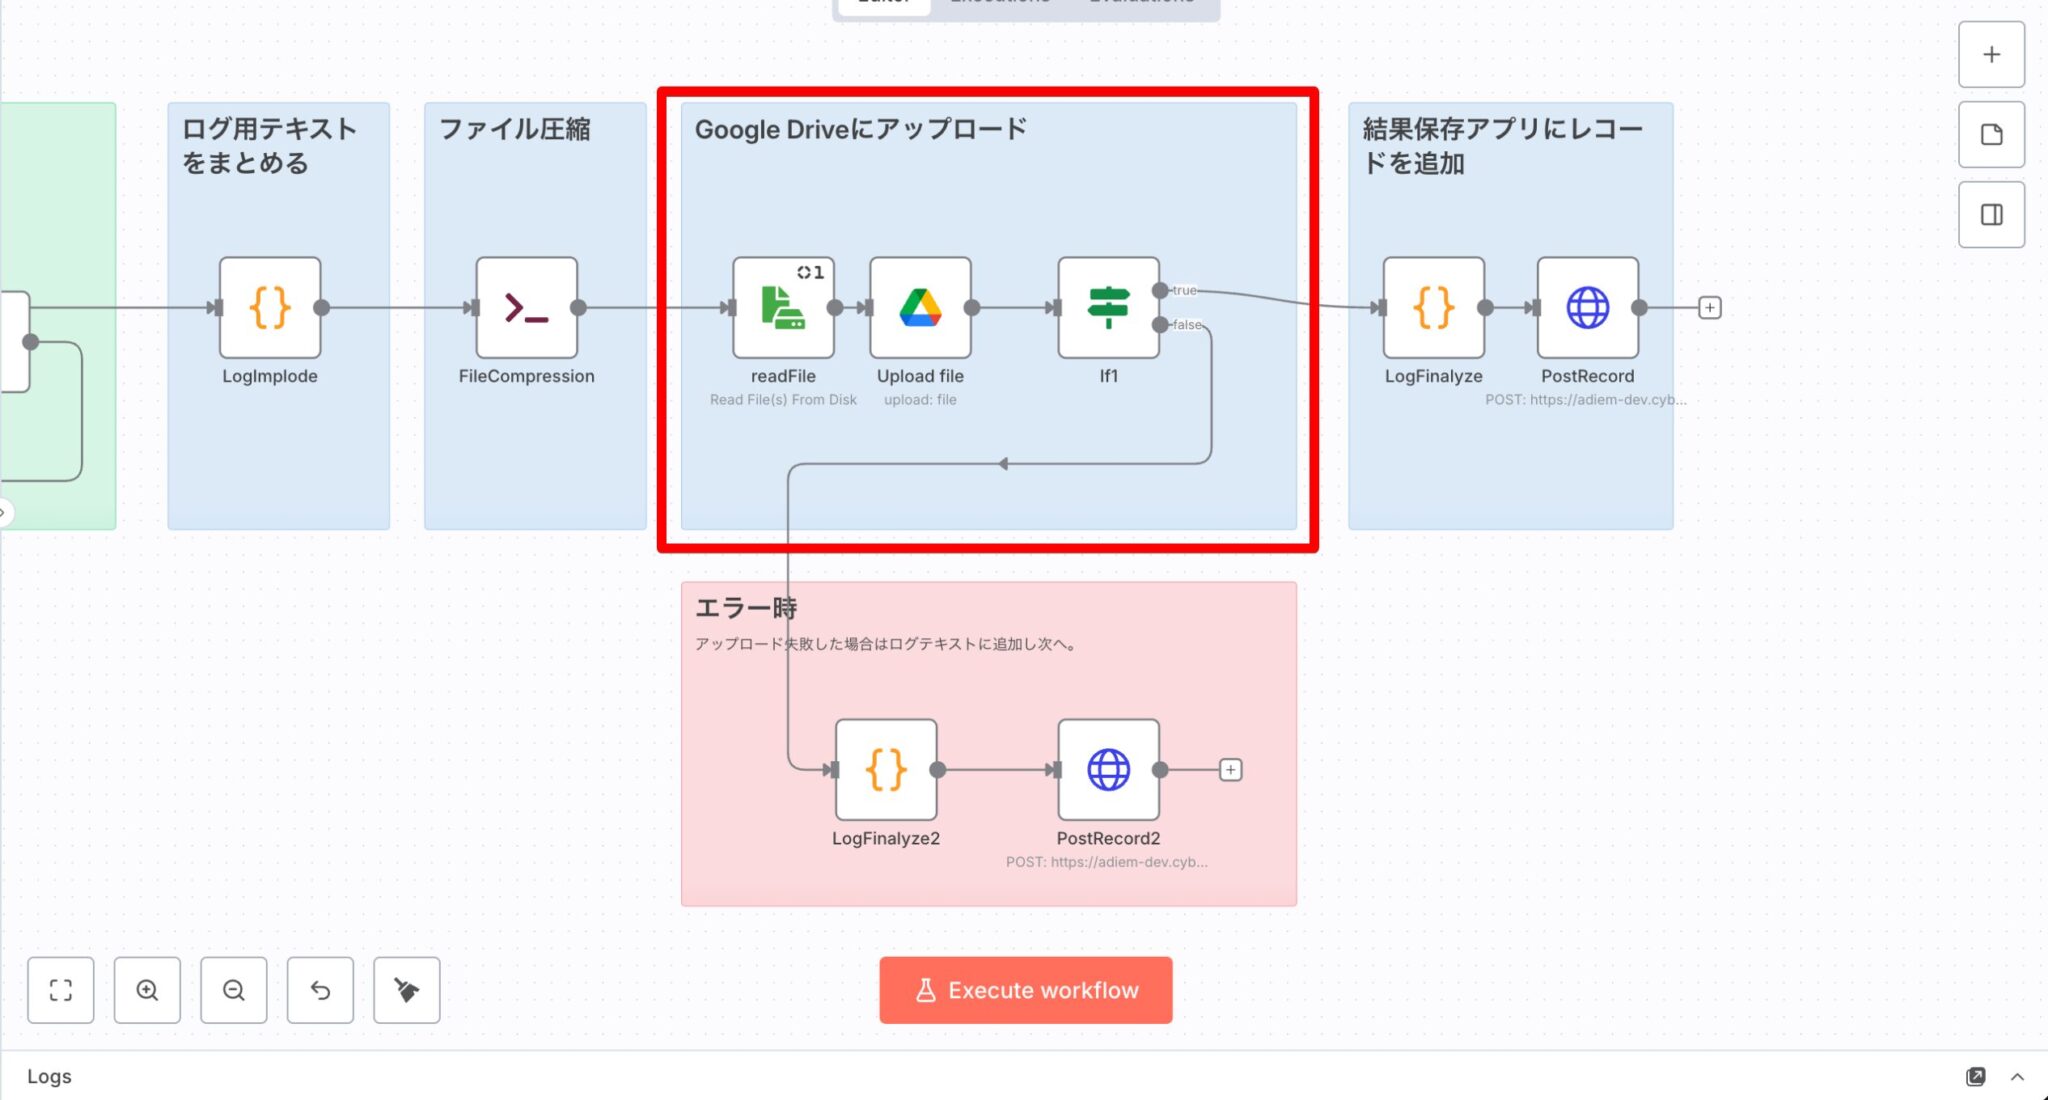Expand the Logs panel chevron
Image resolution: width=2048 pixels, height=1100 pixels.
point(2017,1077)
